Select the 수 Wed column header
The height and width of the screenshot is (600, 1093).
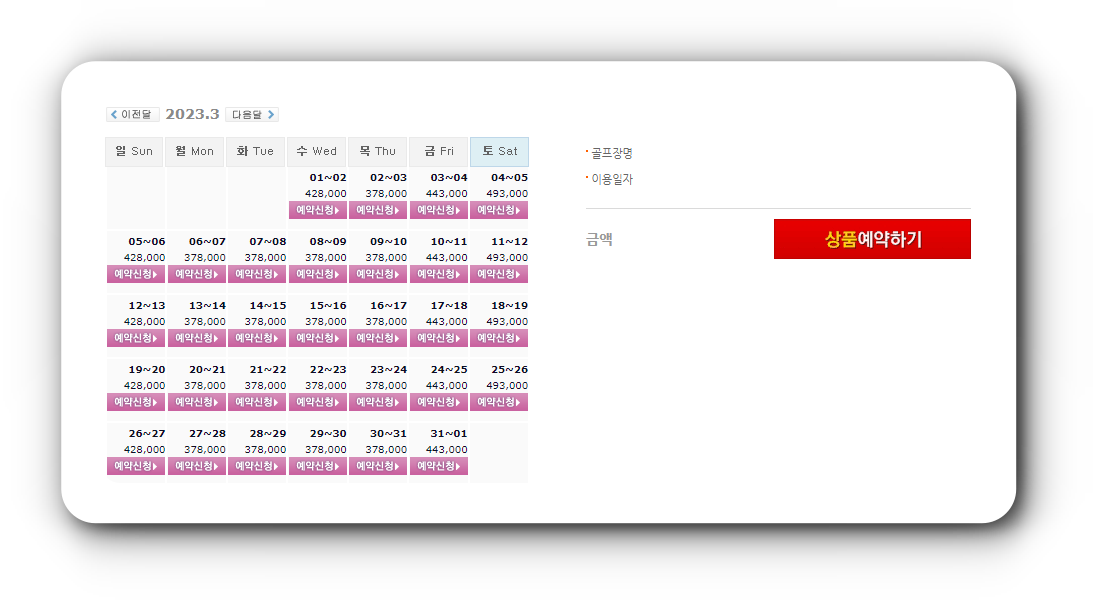316,151
